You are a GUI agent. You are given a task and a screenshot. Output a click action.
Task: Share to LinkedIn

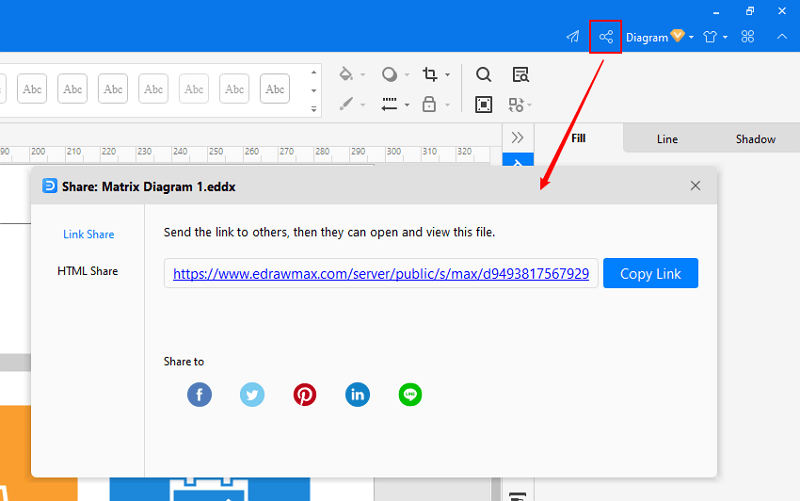(x=358, y=394)
